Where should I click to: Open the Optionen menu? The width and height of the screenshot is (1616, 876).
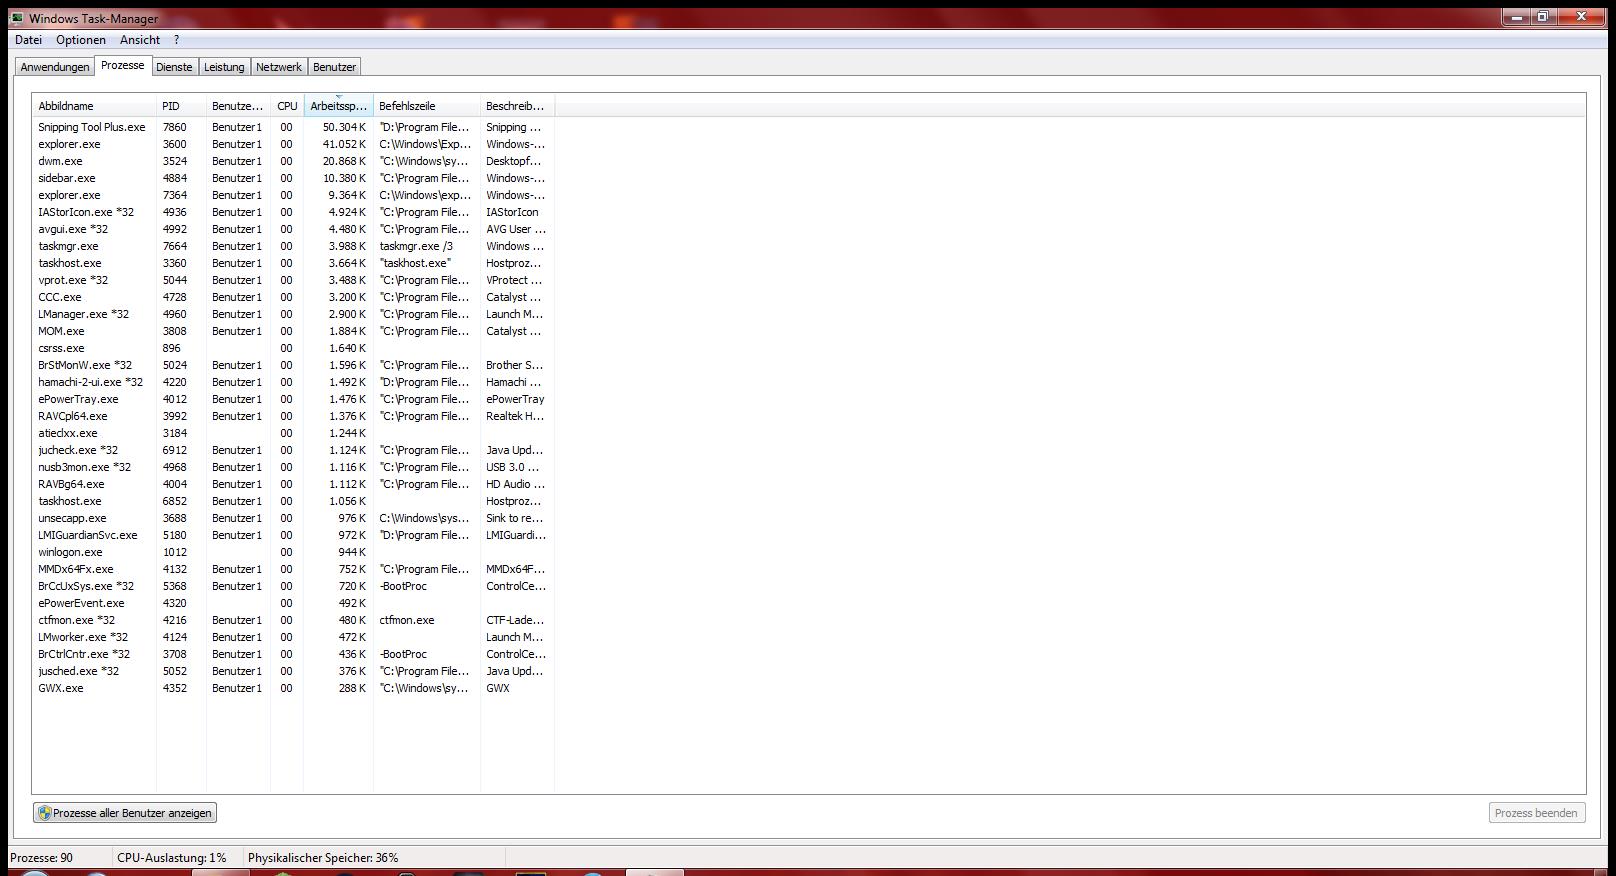click(81, 40)
